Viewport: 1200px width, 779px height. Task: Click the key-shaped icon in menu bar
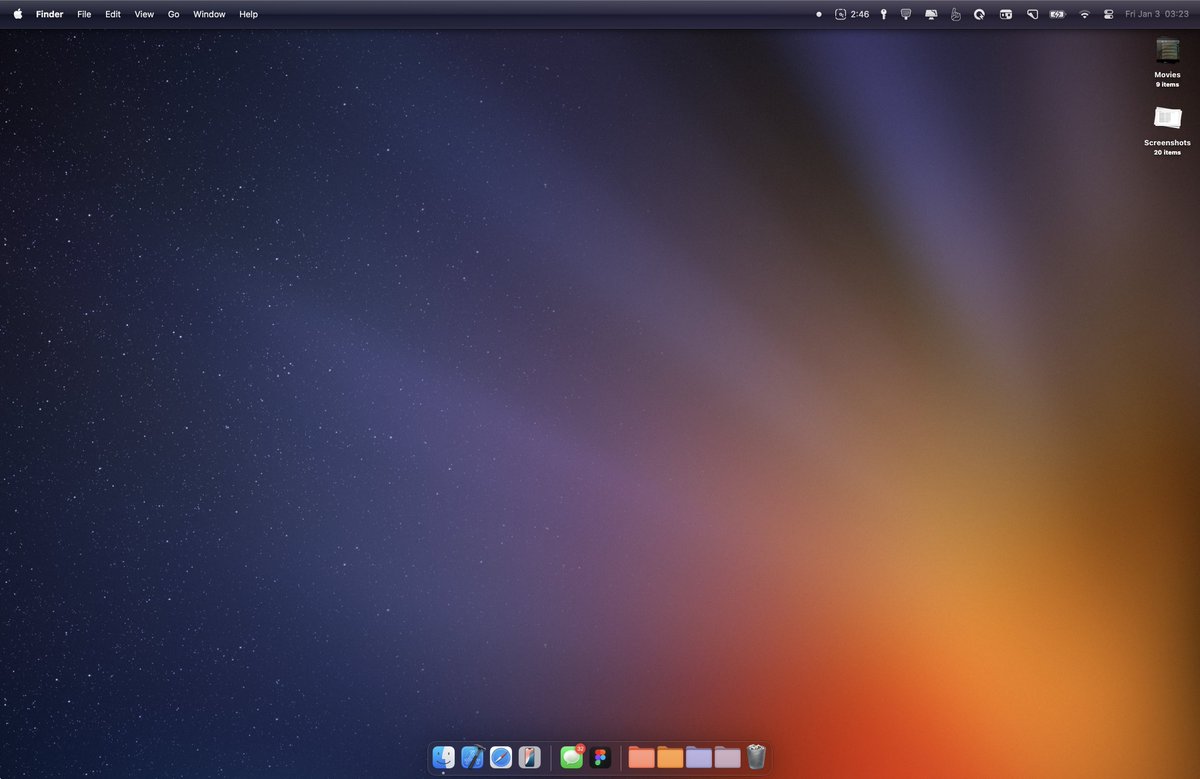click(883, 14)
